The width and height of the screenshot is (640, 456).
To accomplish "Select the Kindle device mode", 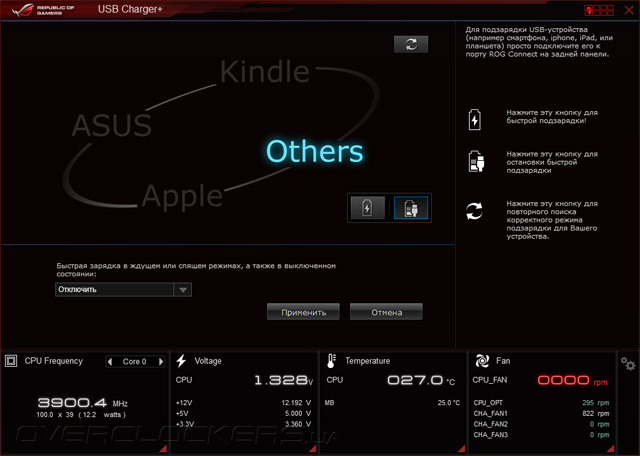I will point(264,71).
